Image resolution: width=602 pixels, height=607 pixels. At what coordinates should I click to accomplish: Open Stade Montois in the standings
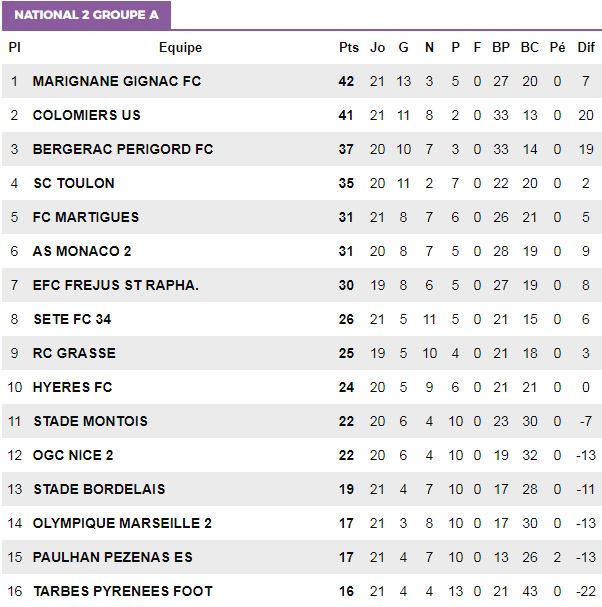(x=91, y=421)
